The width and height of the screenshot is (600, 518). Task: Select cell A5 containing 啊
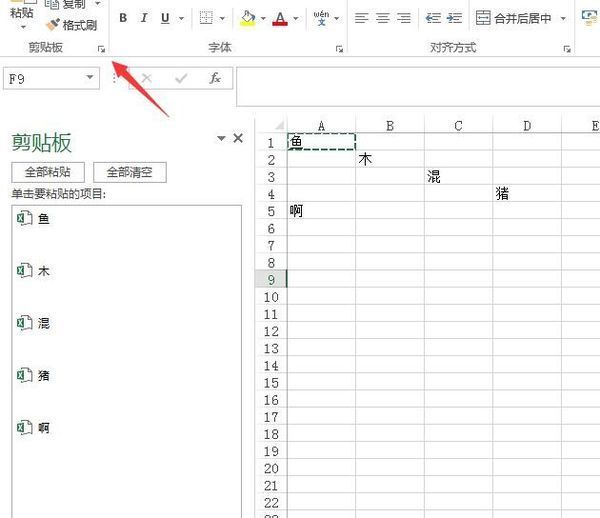(321, 210)
